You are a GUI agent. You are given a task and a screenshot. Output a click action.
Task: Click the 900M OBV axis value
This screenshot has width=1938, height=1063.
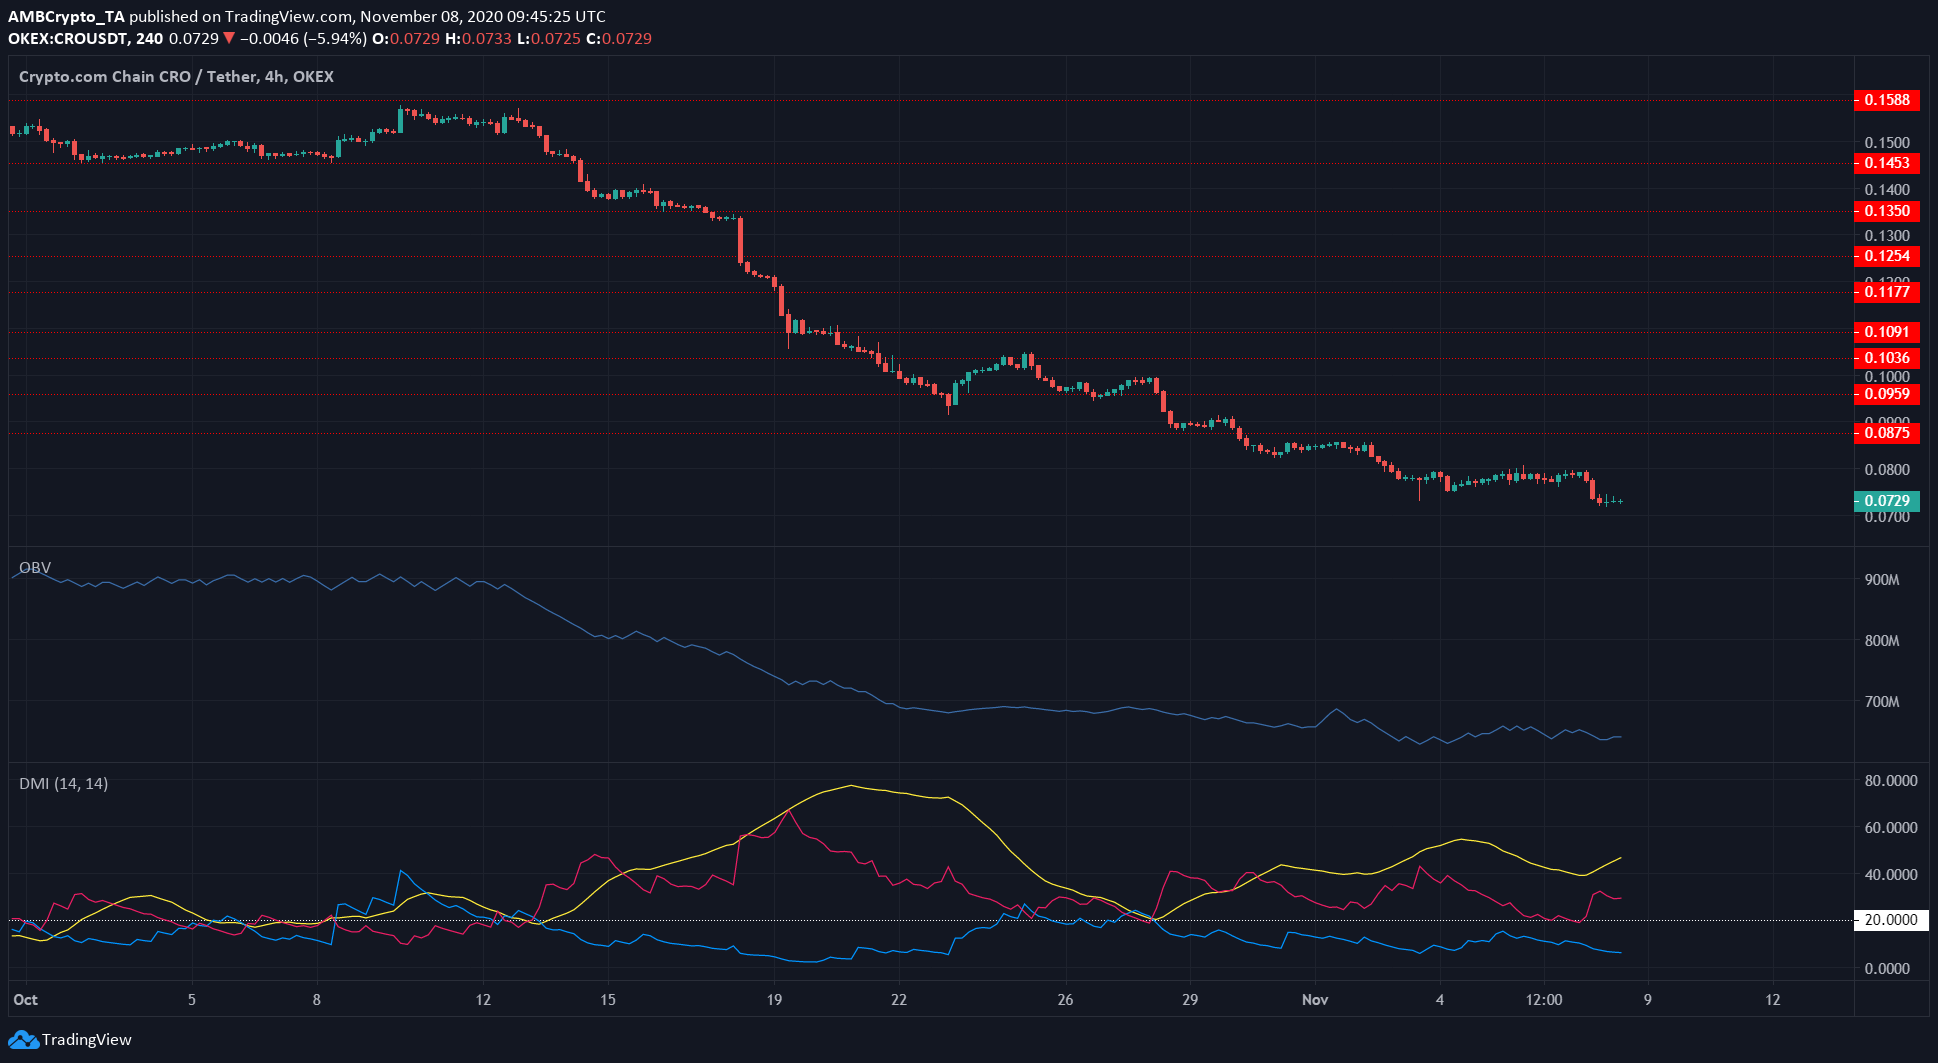[1882, 580]
